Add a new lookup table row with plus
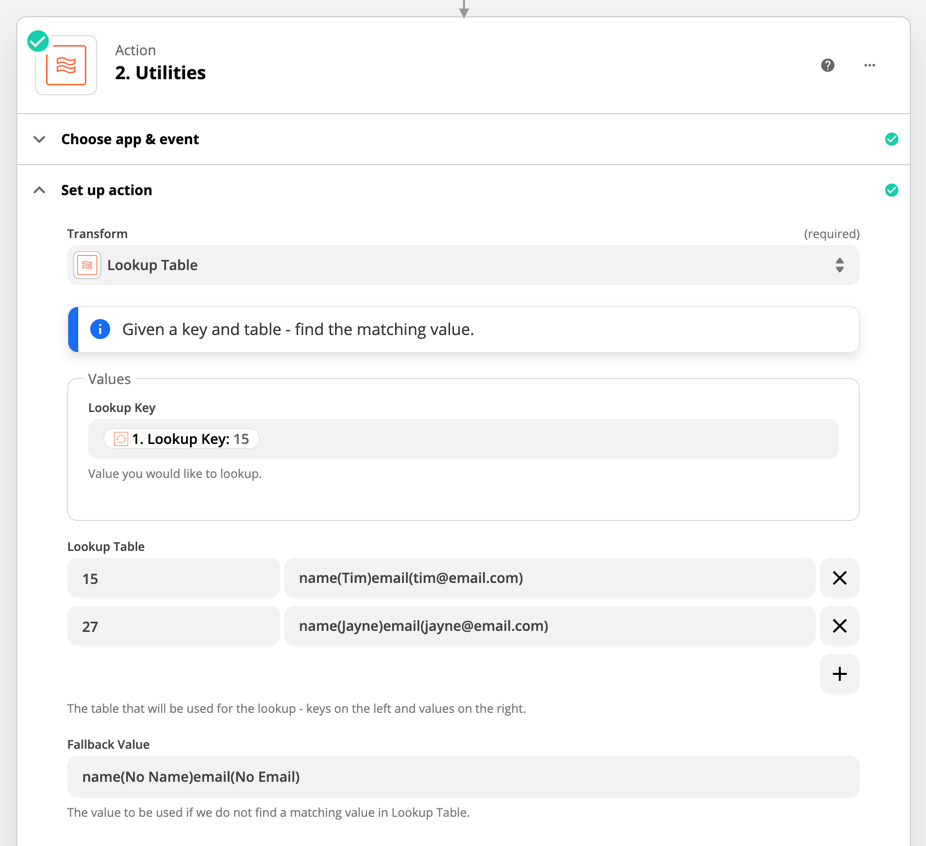 [839, 674]
